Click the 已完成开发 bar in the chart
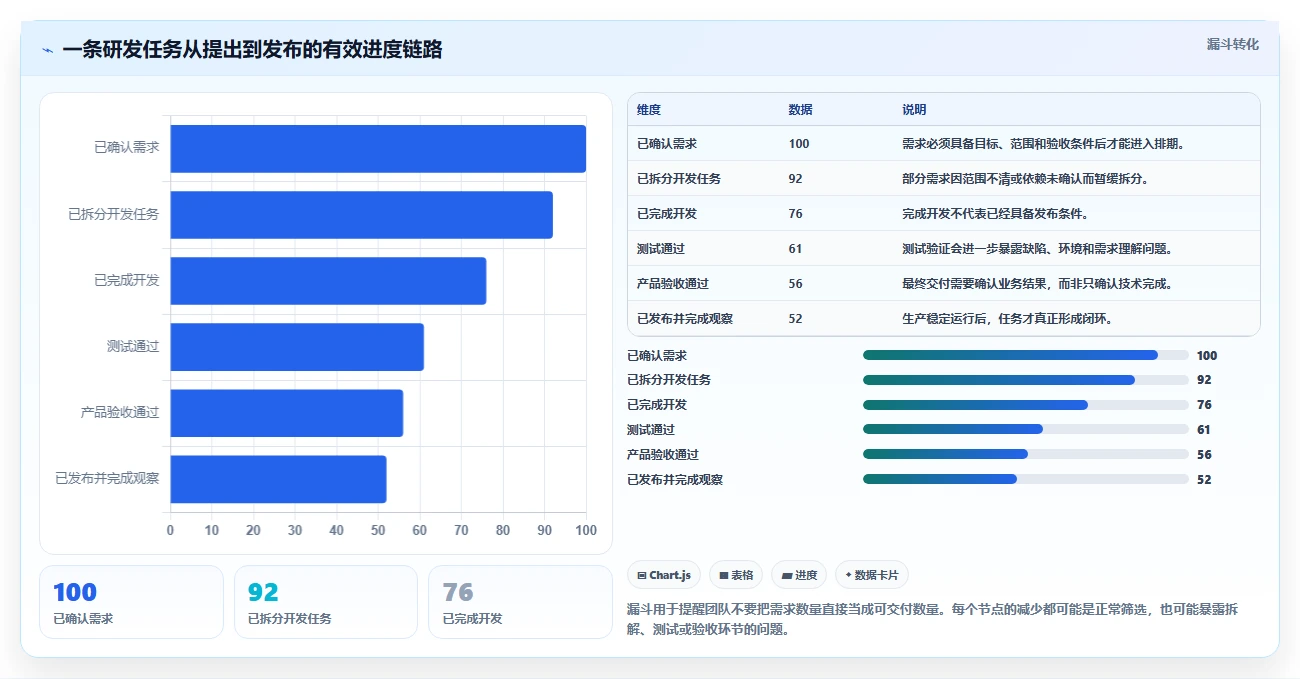 pos(328,281)
